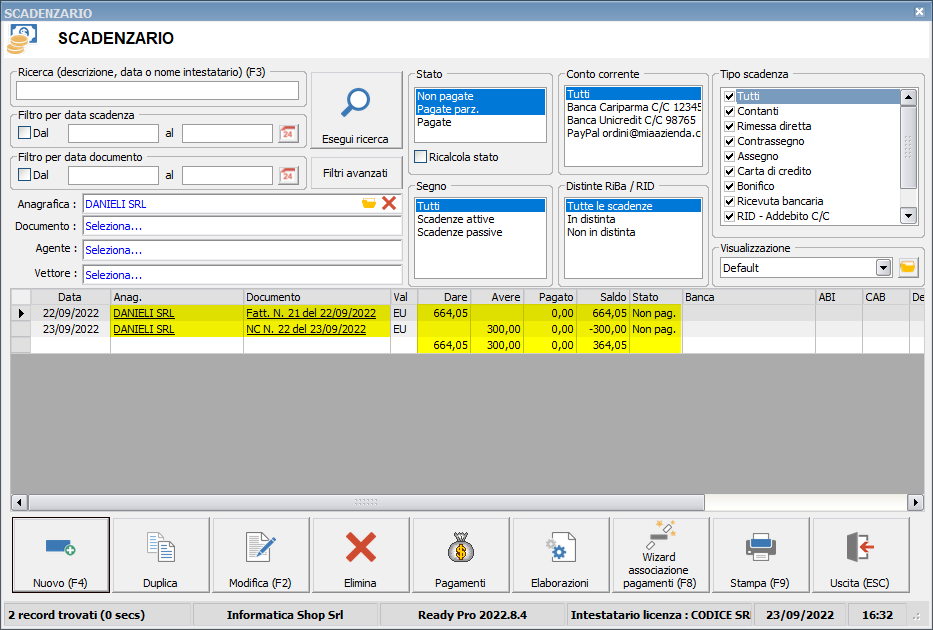Open Pagamenti money bag button

[x=460, y=554]
